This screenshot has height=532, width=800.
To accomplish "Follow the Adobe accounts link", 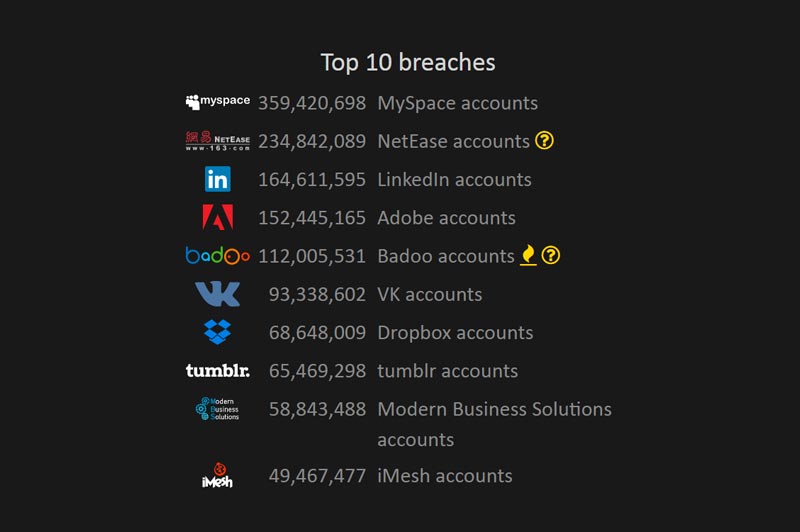I will pyautogui.click(x=446, y=218).
